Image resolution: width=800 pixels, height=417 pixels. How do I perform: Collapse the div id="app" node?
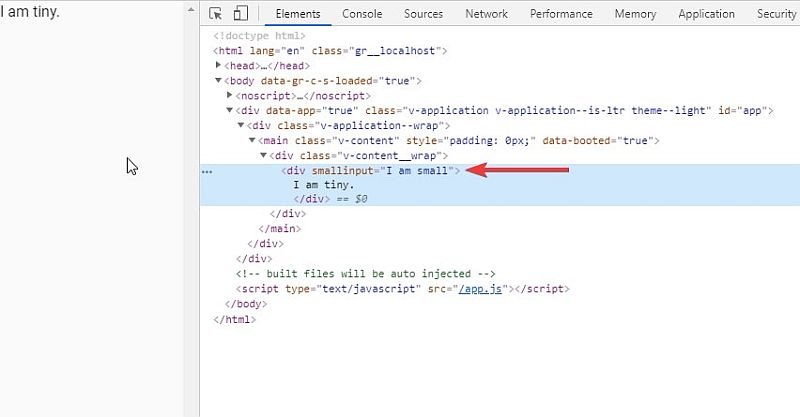point(230,110)
